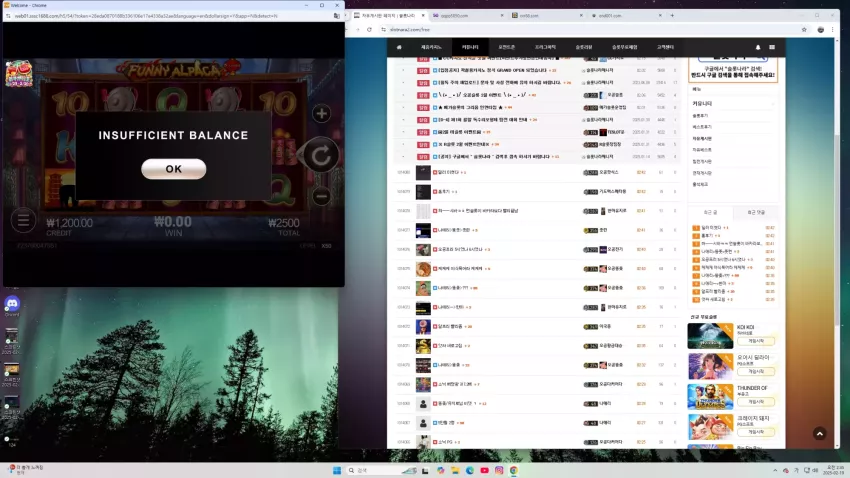
Task: Start the THUNDER OF free game
Action: coord(756,402)
